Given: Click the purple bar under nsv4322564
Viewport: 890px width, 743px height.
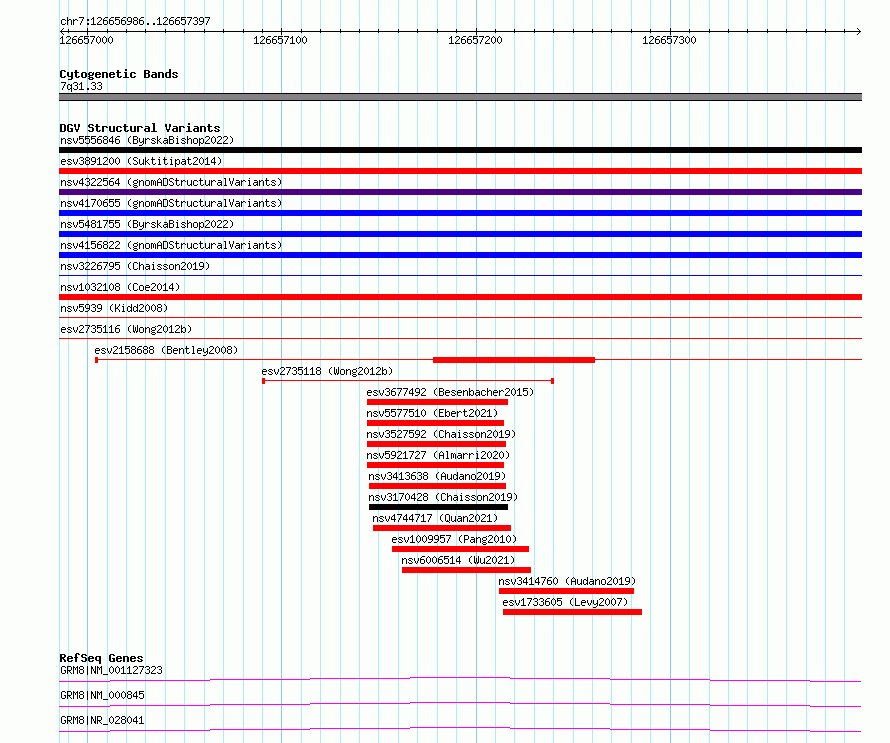Looking at the screenshot, I should tap(460, 192).
